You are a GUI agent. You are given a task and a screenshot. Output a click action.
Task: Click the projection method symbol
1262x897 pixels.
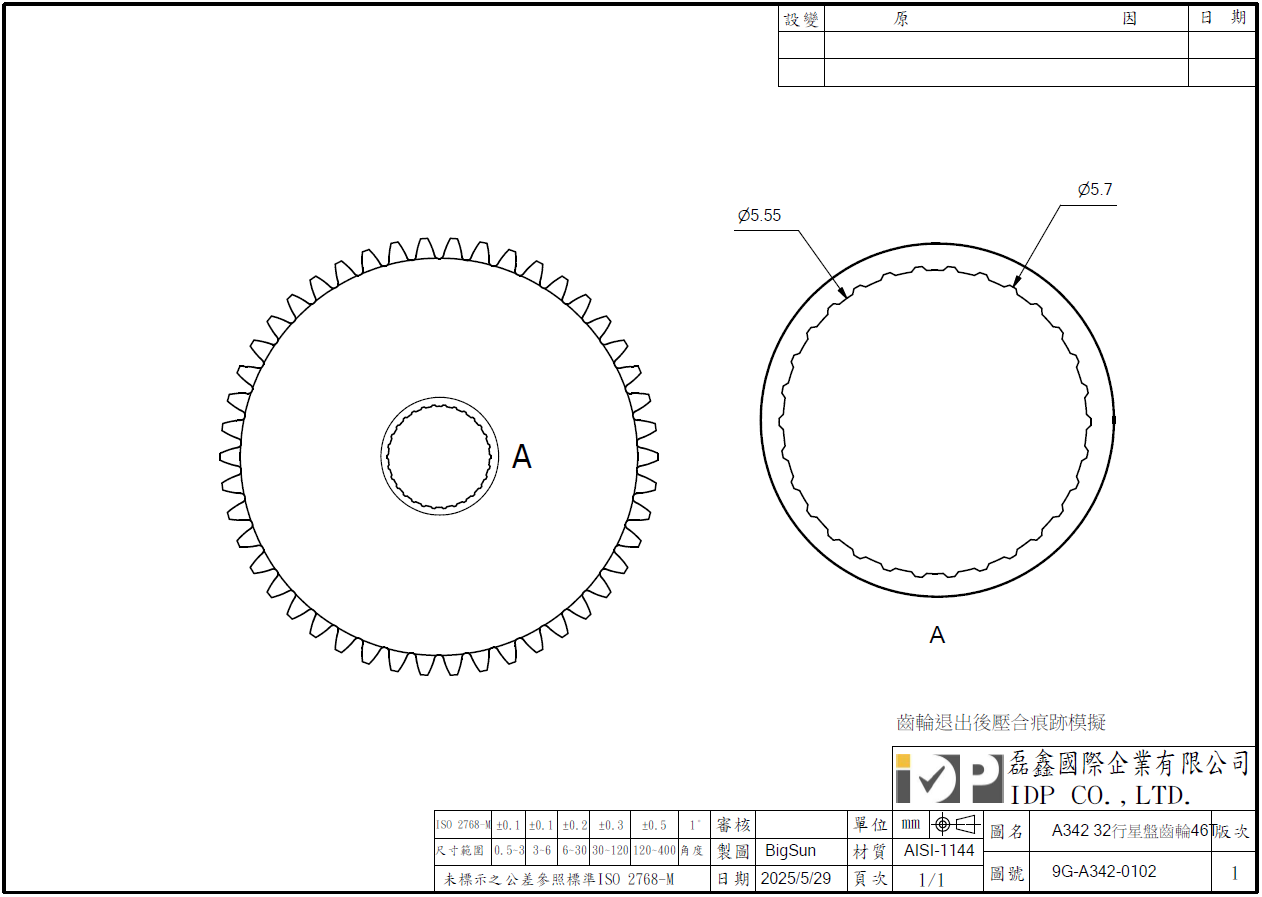[x=953, y=825]
